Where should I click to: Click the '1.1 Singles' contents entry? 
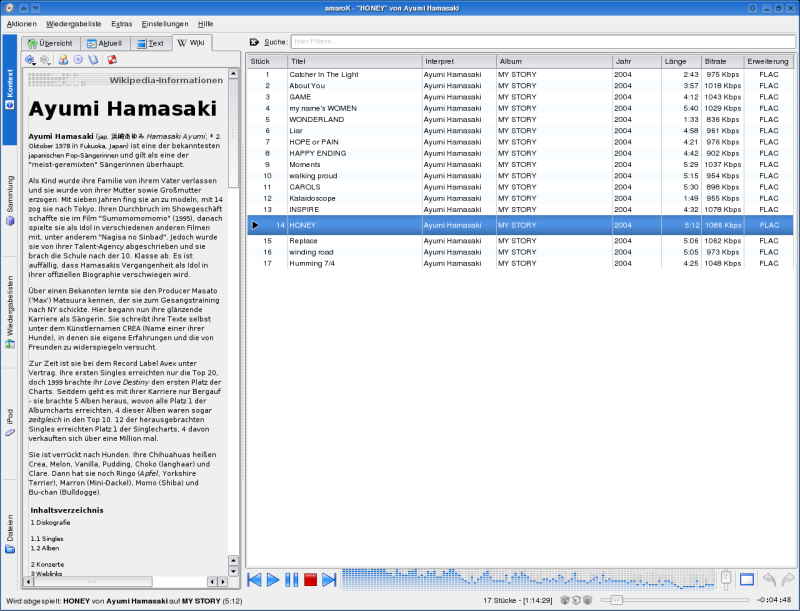[47, 539]
